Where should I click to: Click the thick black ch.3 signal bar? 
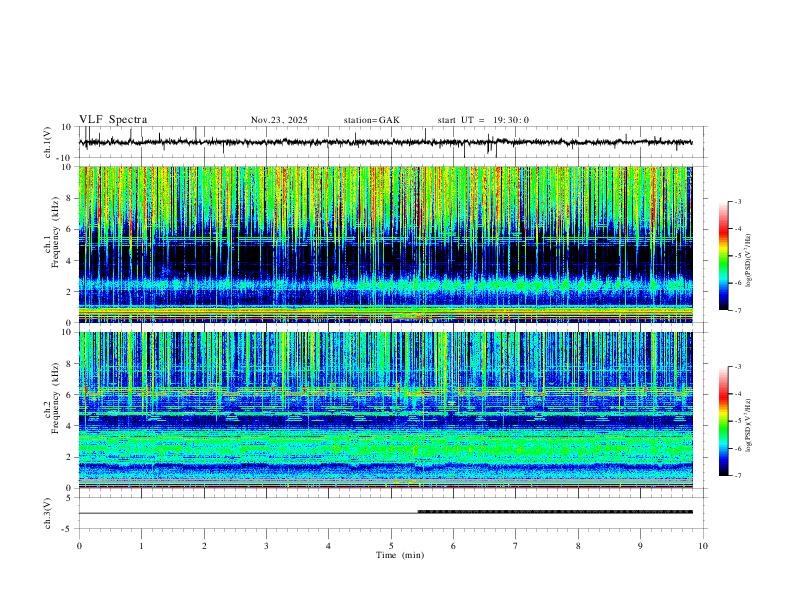click(x=555, y=512)
